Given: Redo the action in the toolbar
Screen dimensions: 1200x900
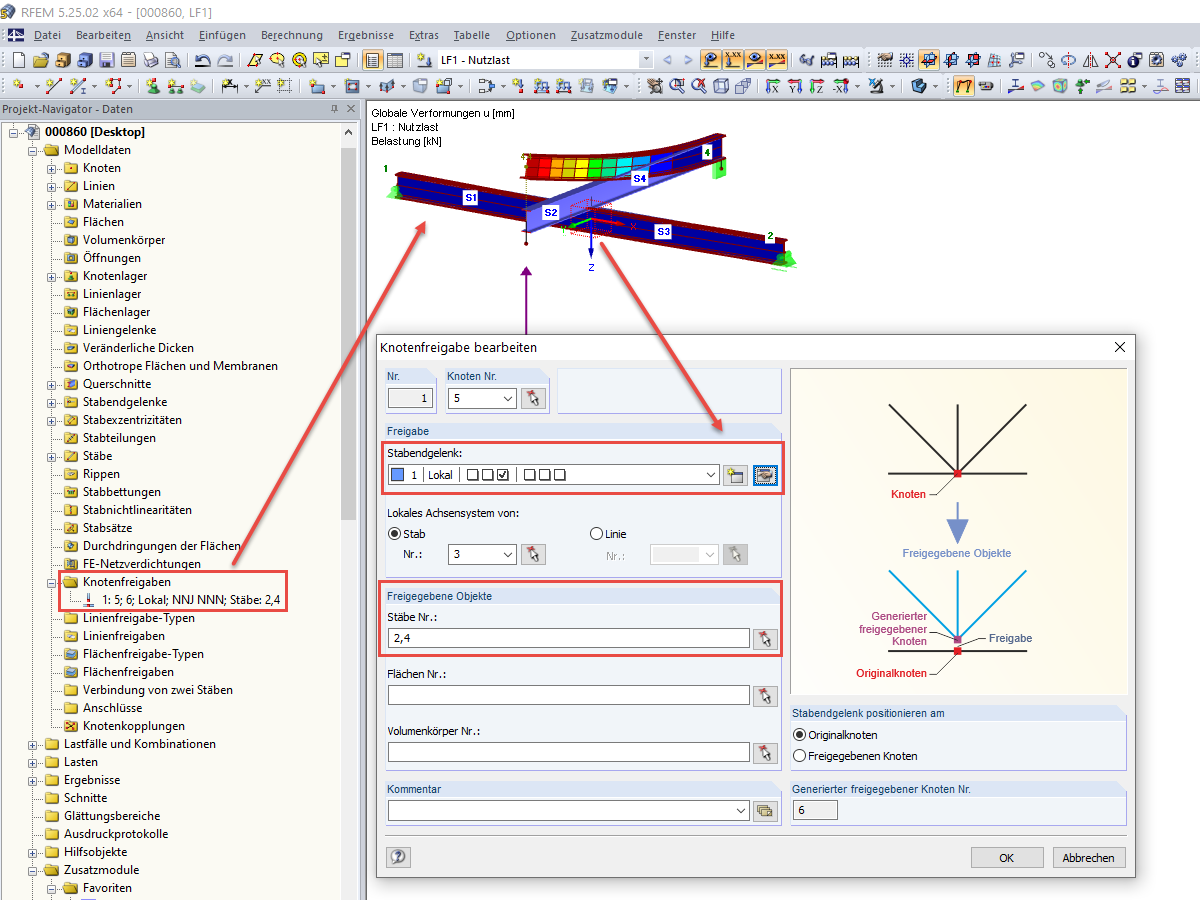Looking at the screenshot, I should 225,60.
